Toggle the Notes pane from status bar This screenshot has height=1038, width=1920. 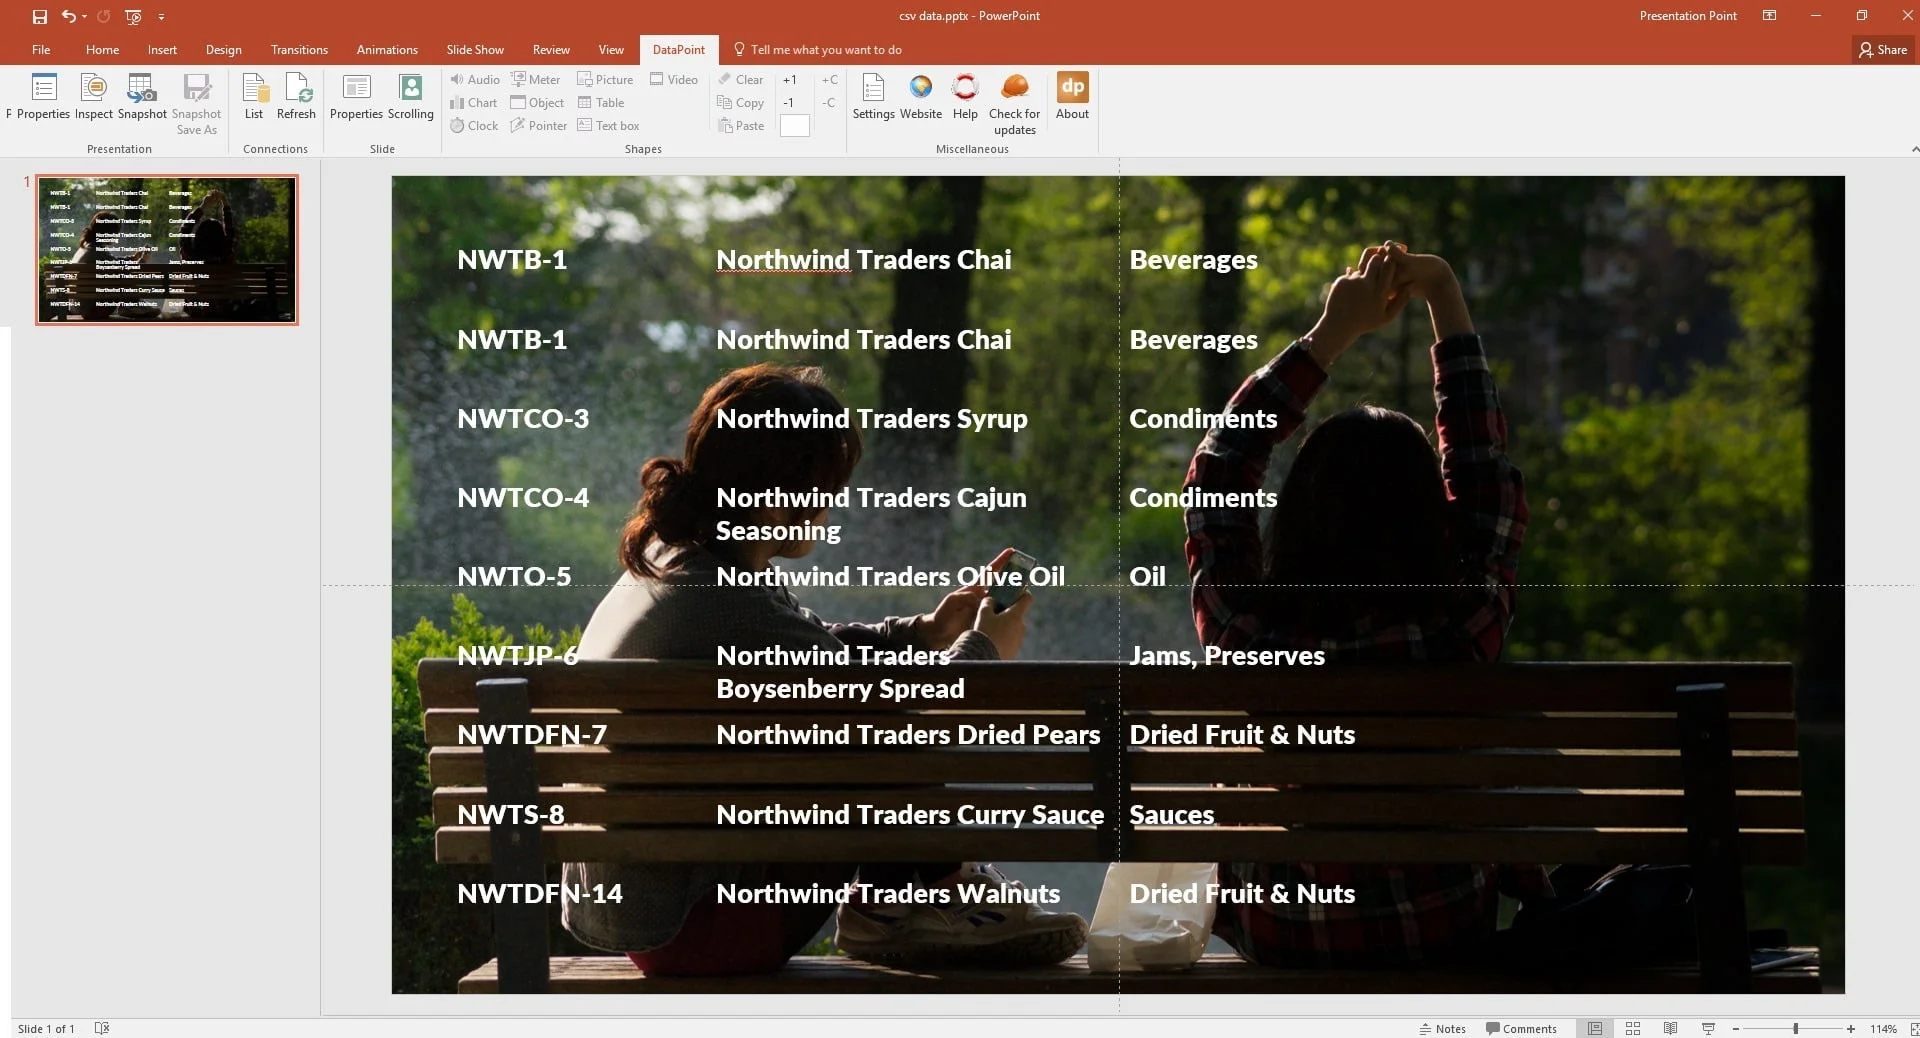click(x=1441, y=1028)
